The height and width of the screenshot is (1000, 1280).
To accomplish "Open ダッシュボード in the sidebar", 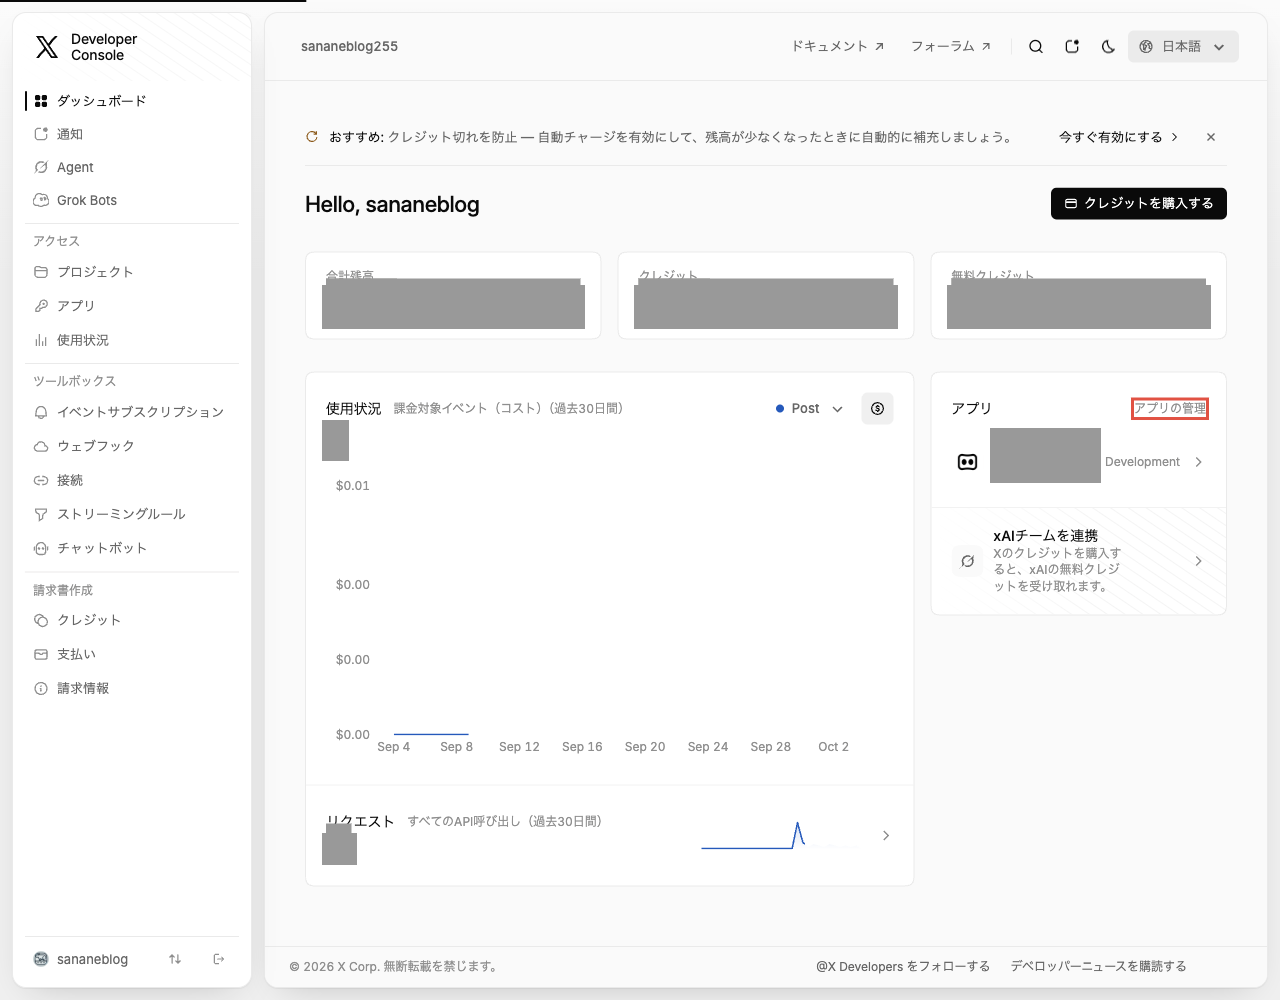I will tap(132, 101).
